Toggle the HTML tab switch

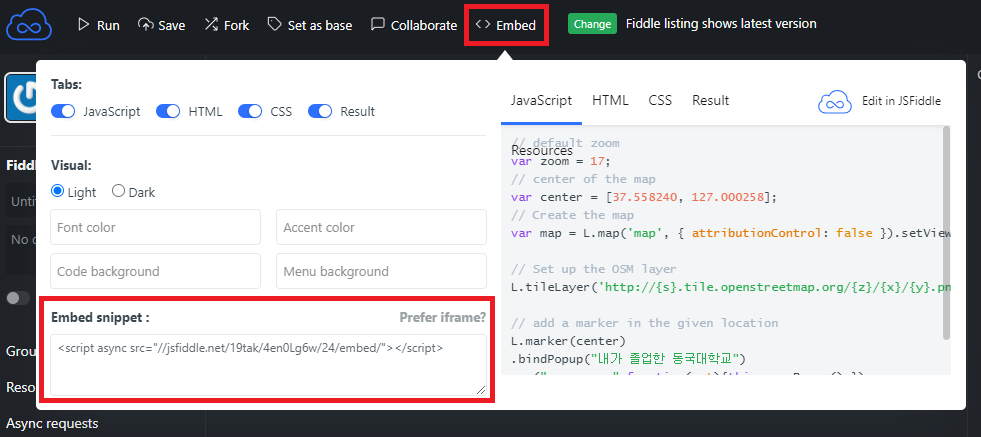(x=168, y=111)
